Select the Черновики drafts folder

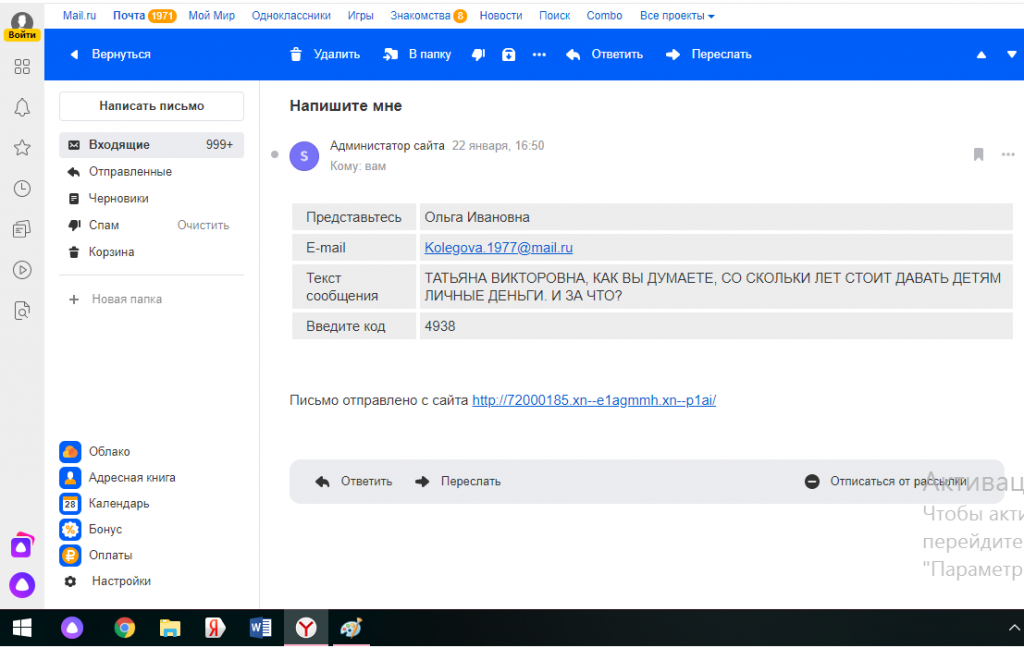coord(118,199)
